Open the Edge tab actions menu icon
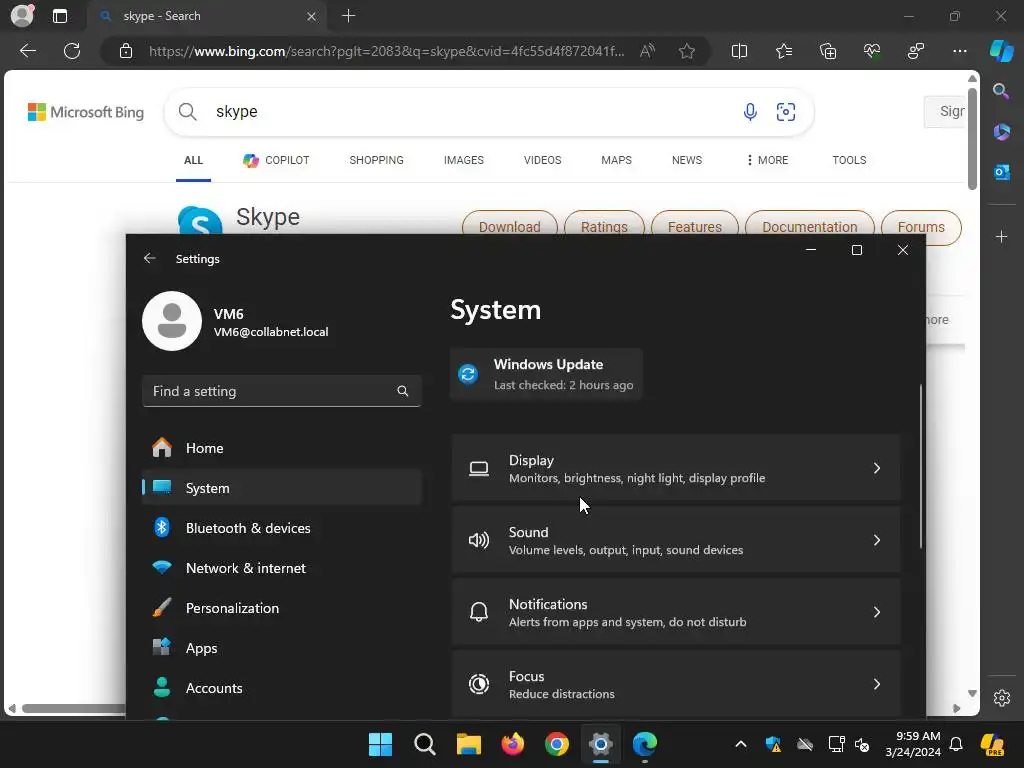The width and height of the screenshot is (1024, 768). click(59, 16)
